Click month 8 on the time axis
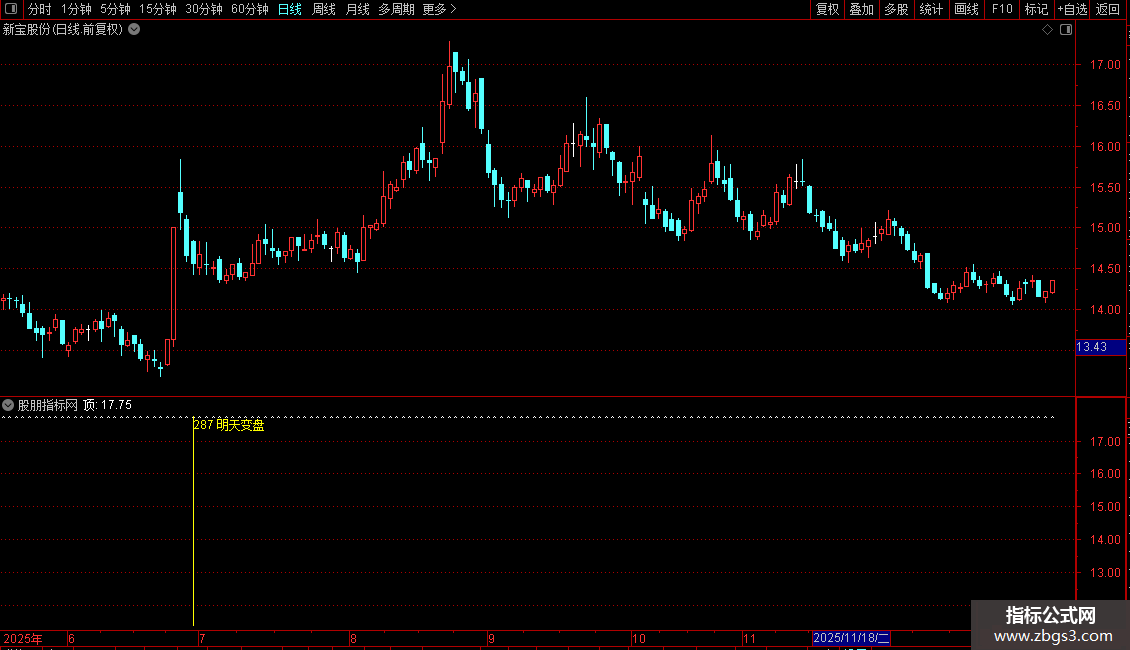1130x650 pixels. click(x=353, y=638)
